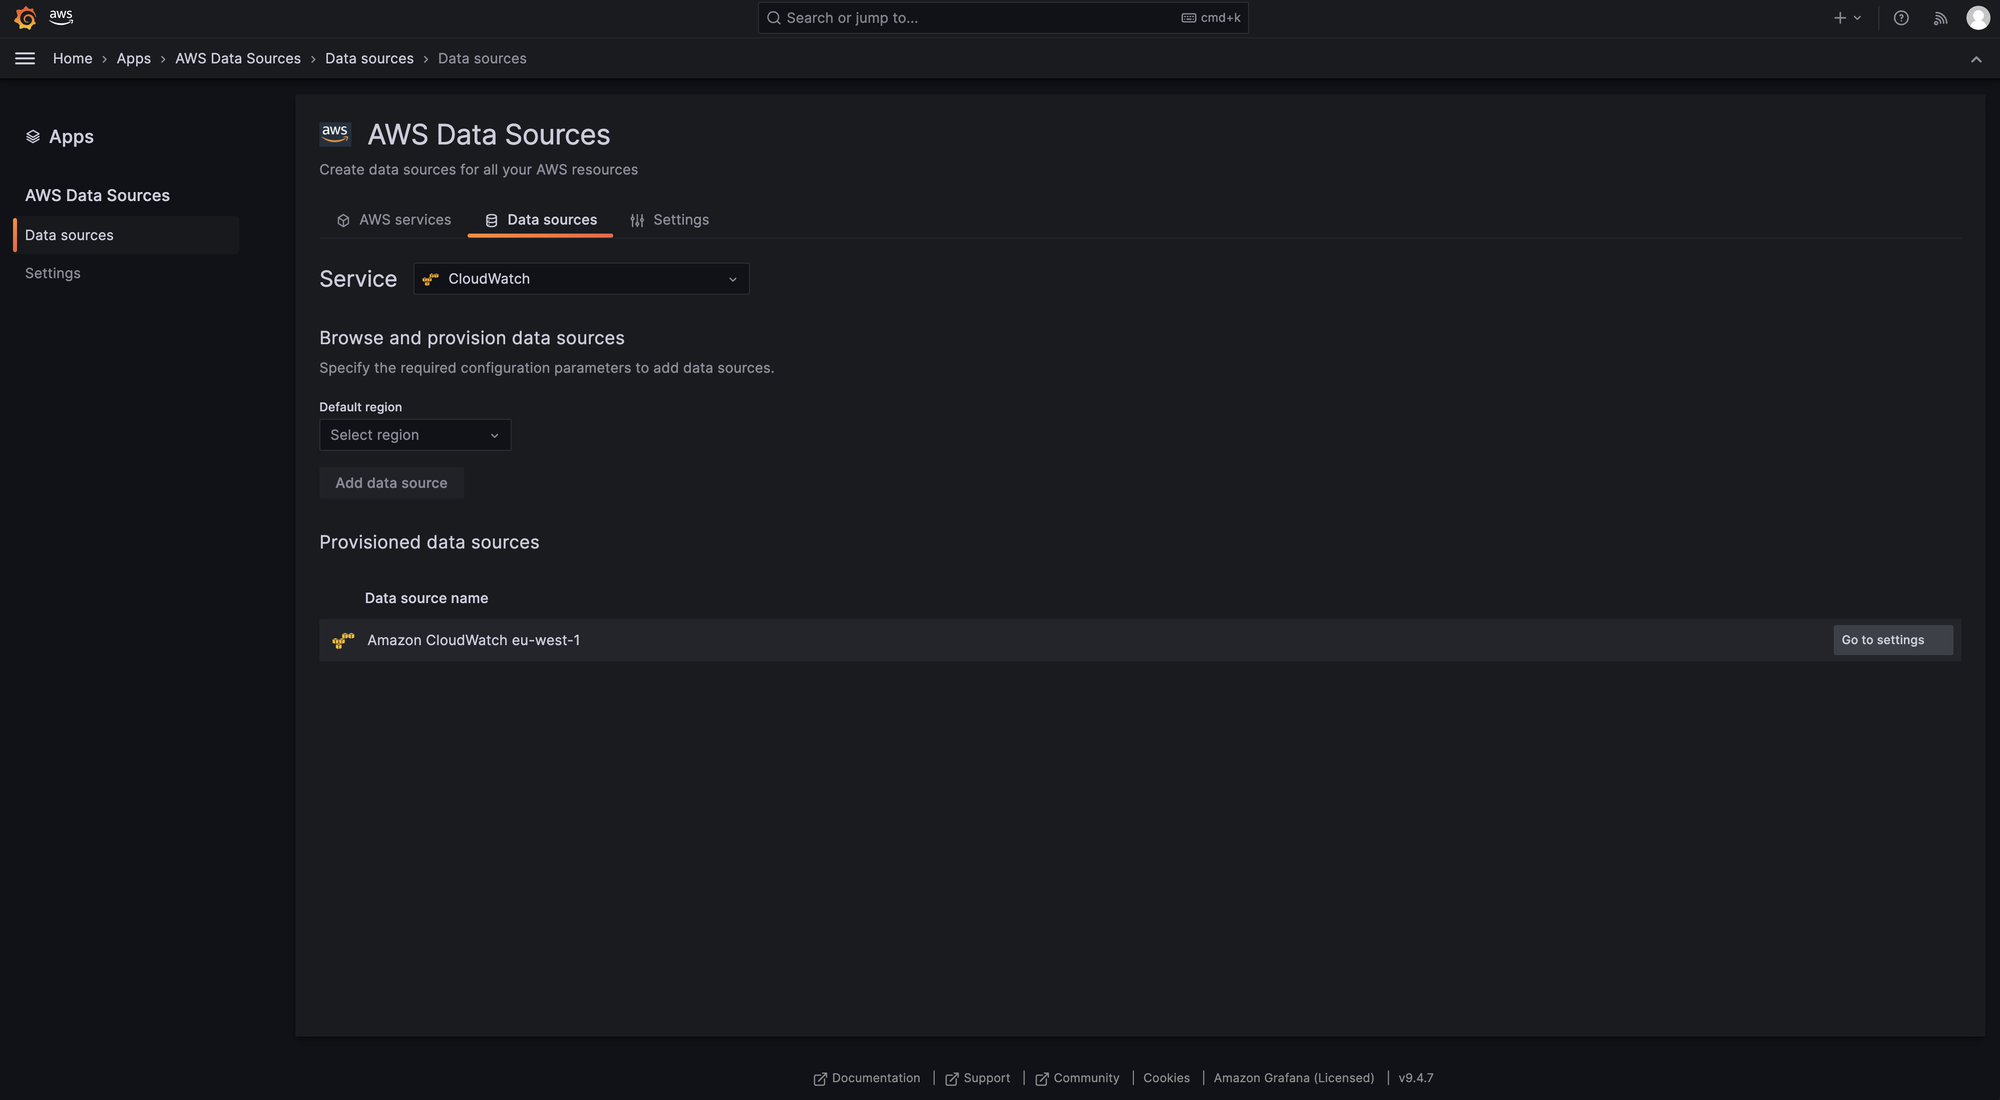Select Settings in the left sidebar
The height and width of the screenshot is (1100, 2000).
(x=53, y=273)
